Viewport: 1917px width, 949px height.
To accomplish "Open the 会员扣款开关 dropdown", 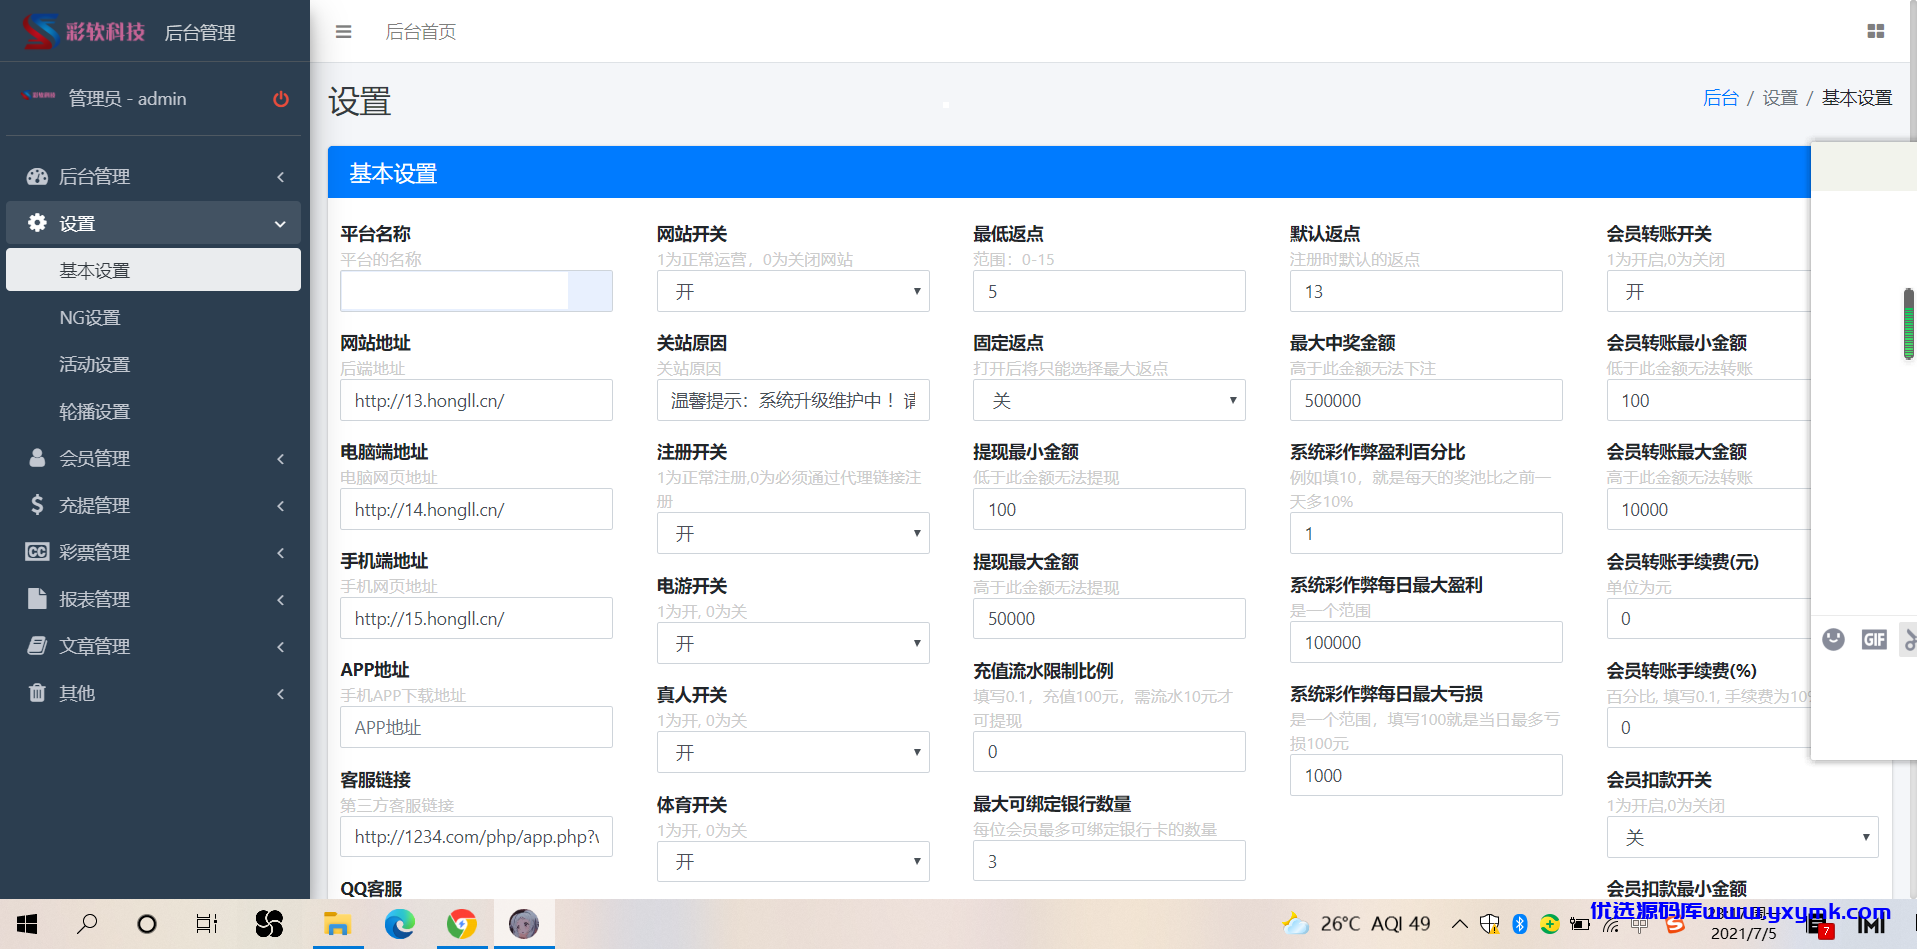I will [1742, 837].
